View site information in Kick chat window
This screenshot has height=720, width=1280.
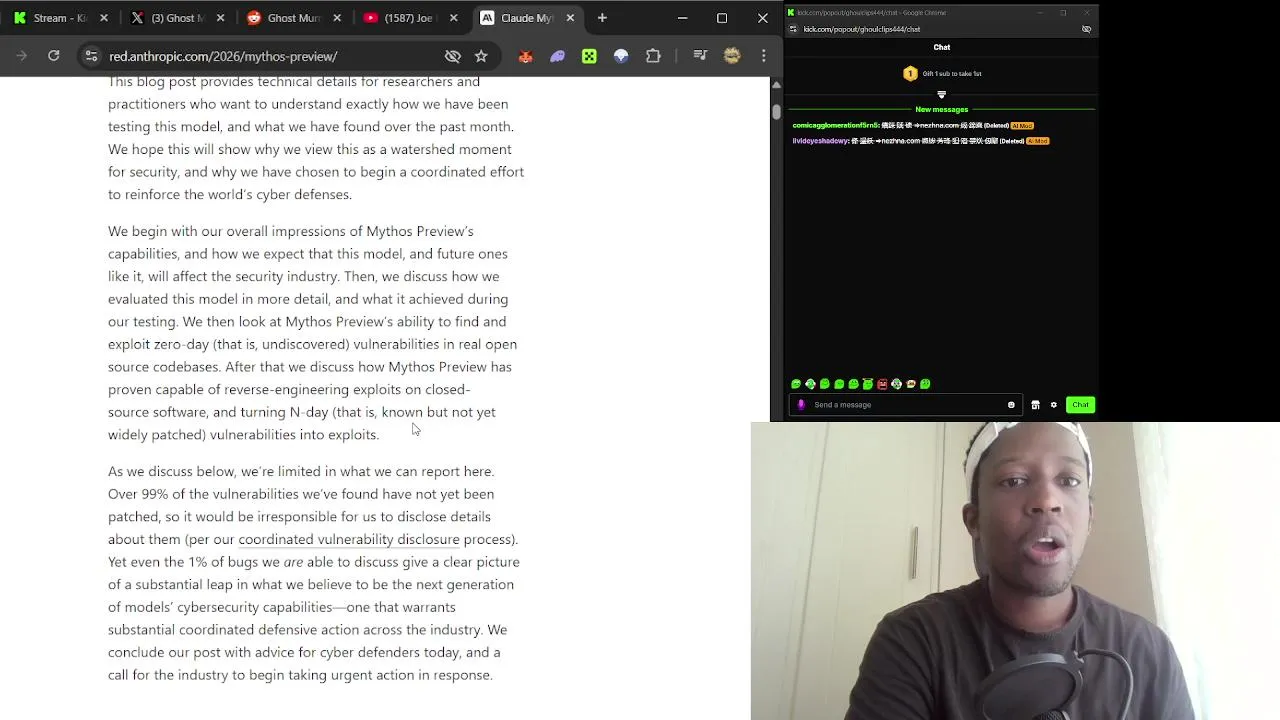click(793, 29)
